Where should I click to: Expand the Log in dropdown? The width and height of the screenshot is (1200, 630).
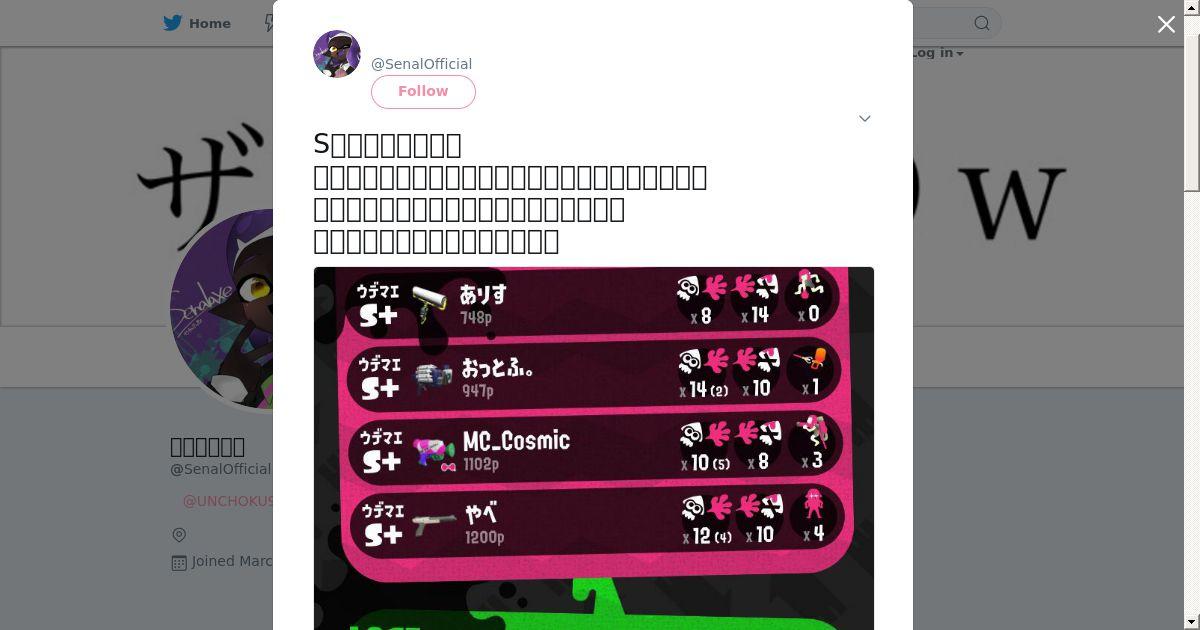coord(937,53)
